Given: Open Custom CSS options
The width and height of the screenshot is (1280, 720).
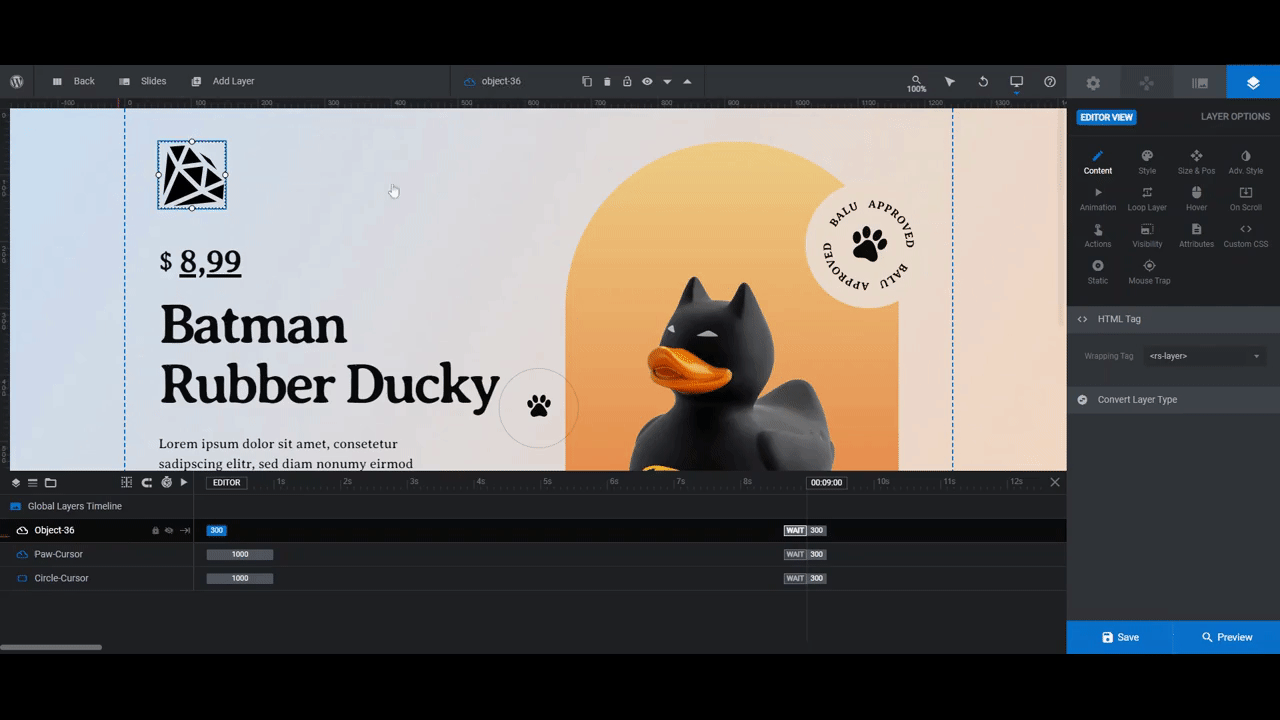Looking at the screenshot, I should click(x=1246, y=236).
